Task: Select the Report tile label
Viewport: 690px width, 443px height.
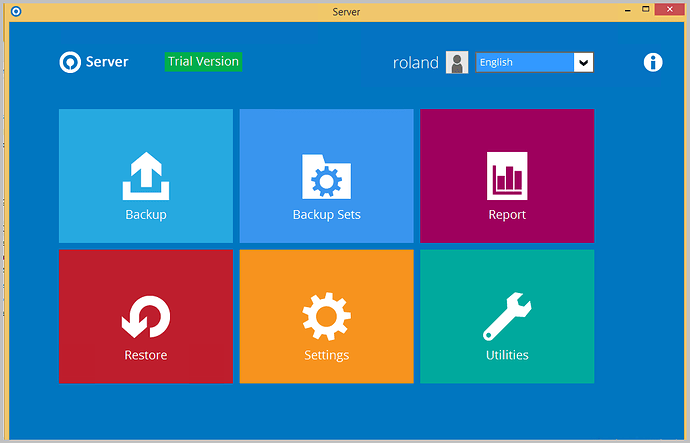Action: [506, 215]
